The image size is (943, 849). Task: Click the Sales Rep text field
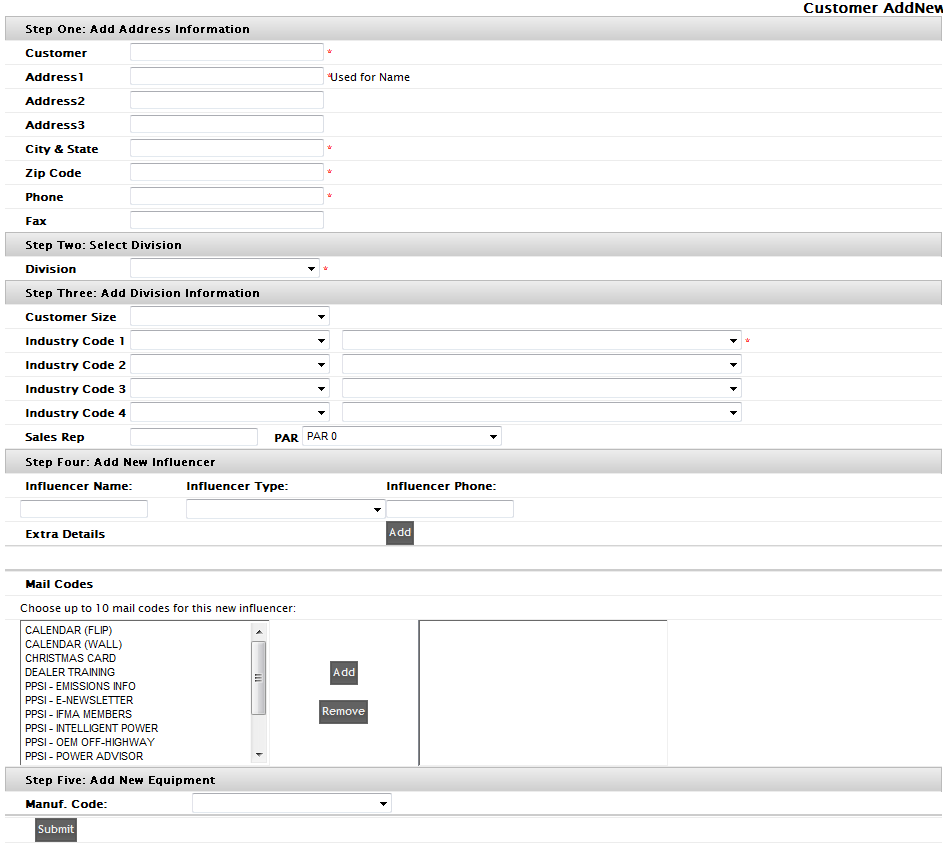click(x=194, y=437)
